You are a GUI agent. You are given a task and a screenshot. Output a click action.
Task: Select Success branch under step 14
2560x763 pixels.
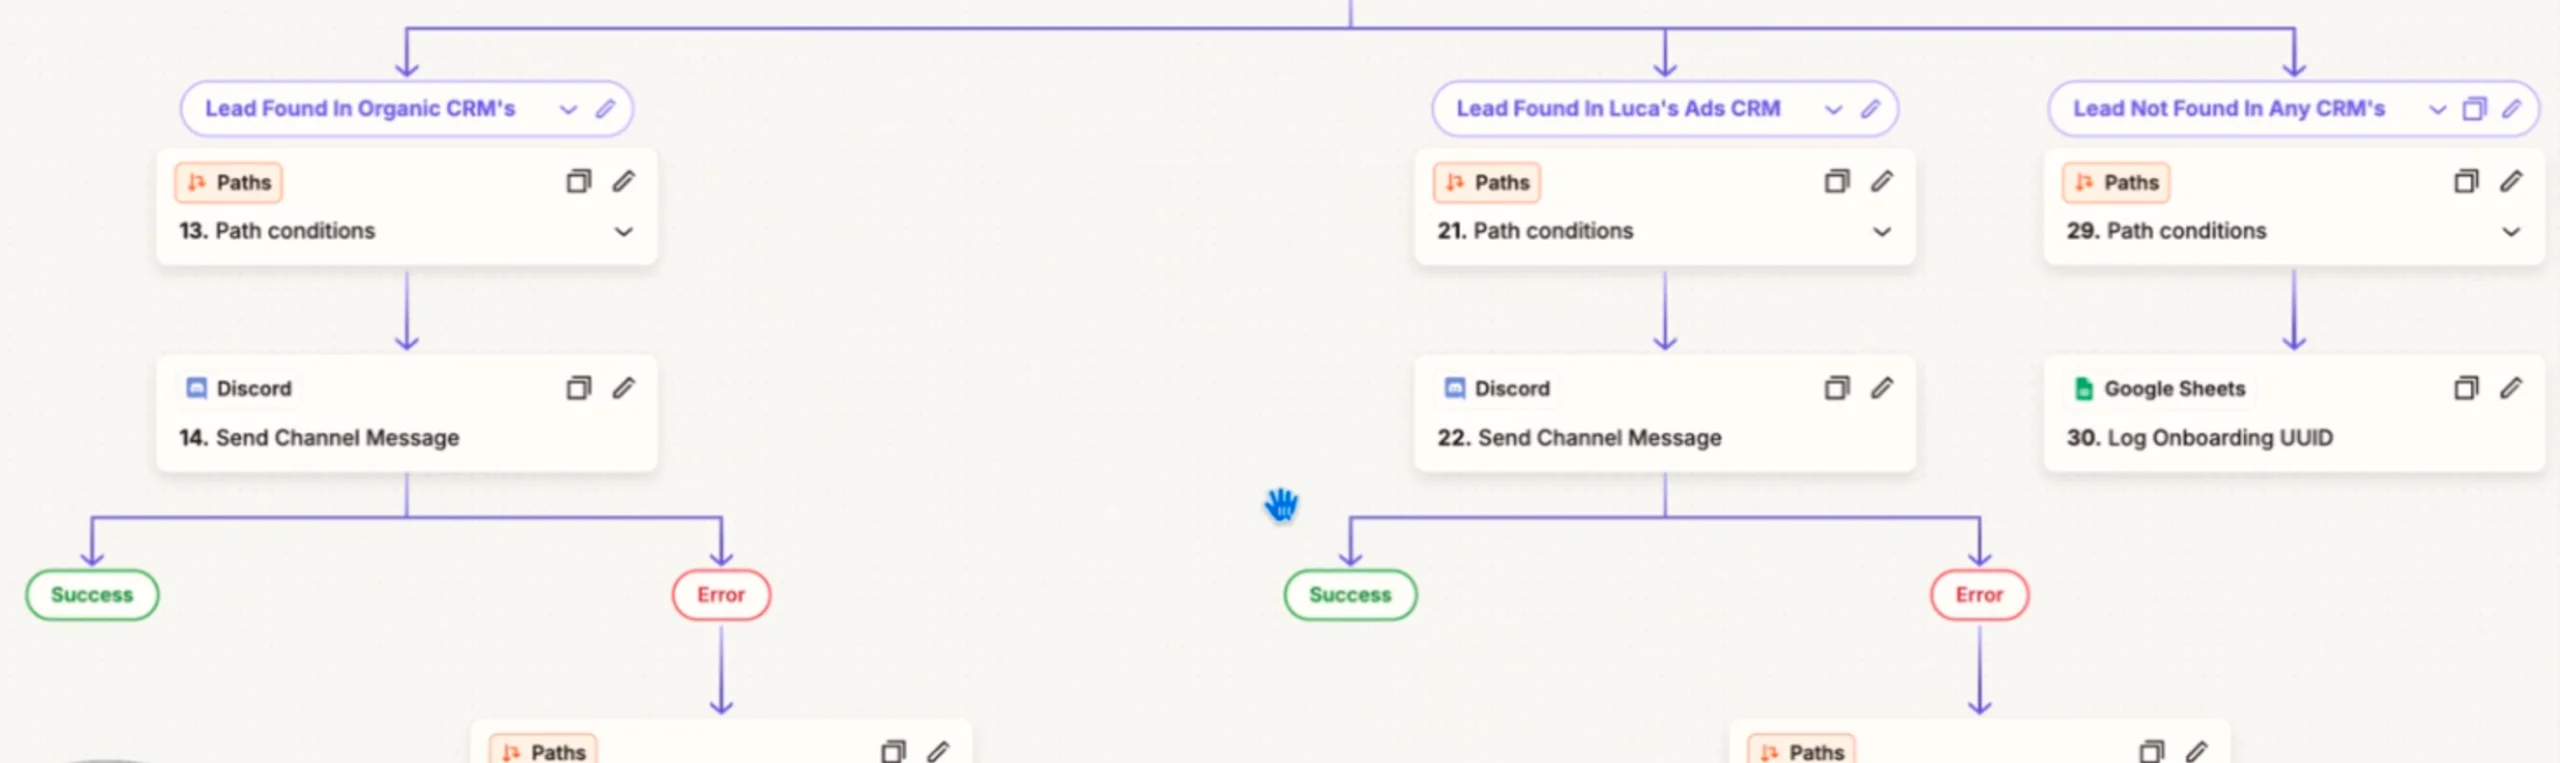(x=92, y=595)
